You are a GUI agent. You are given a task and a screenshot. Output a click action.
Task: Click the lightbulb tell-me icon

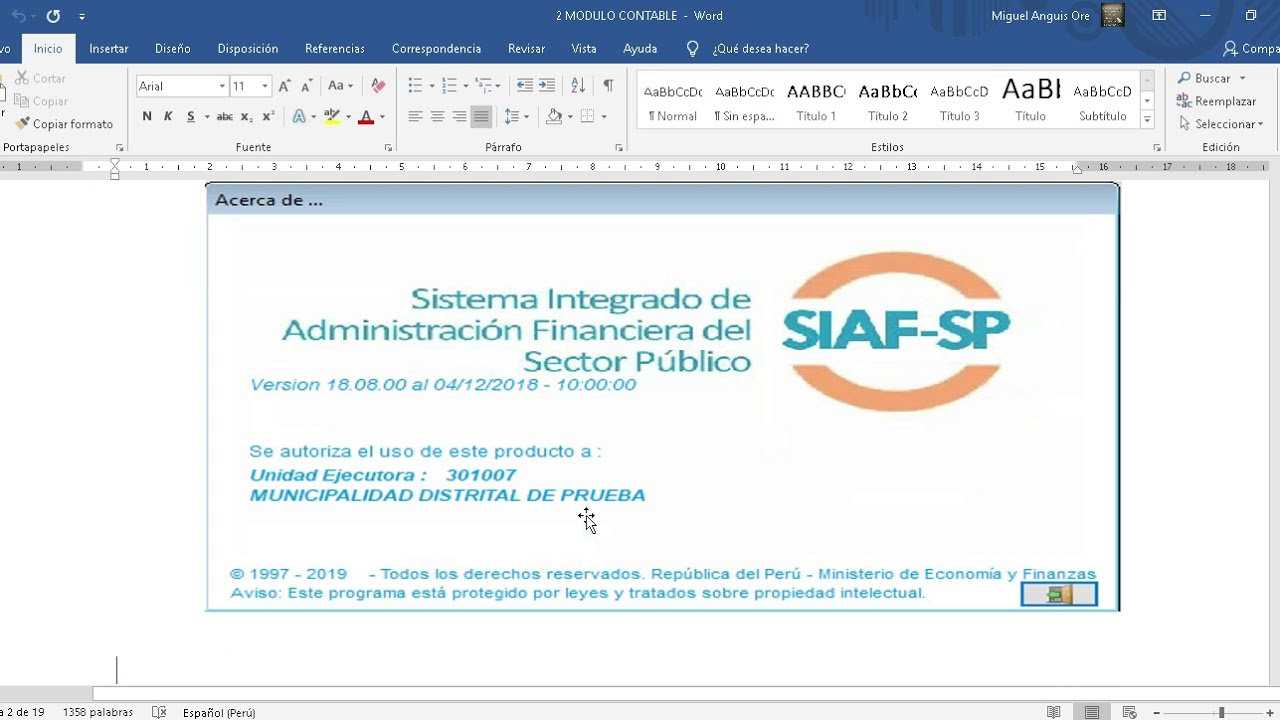pyautogui.click(x=692, y=48)
